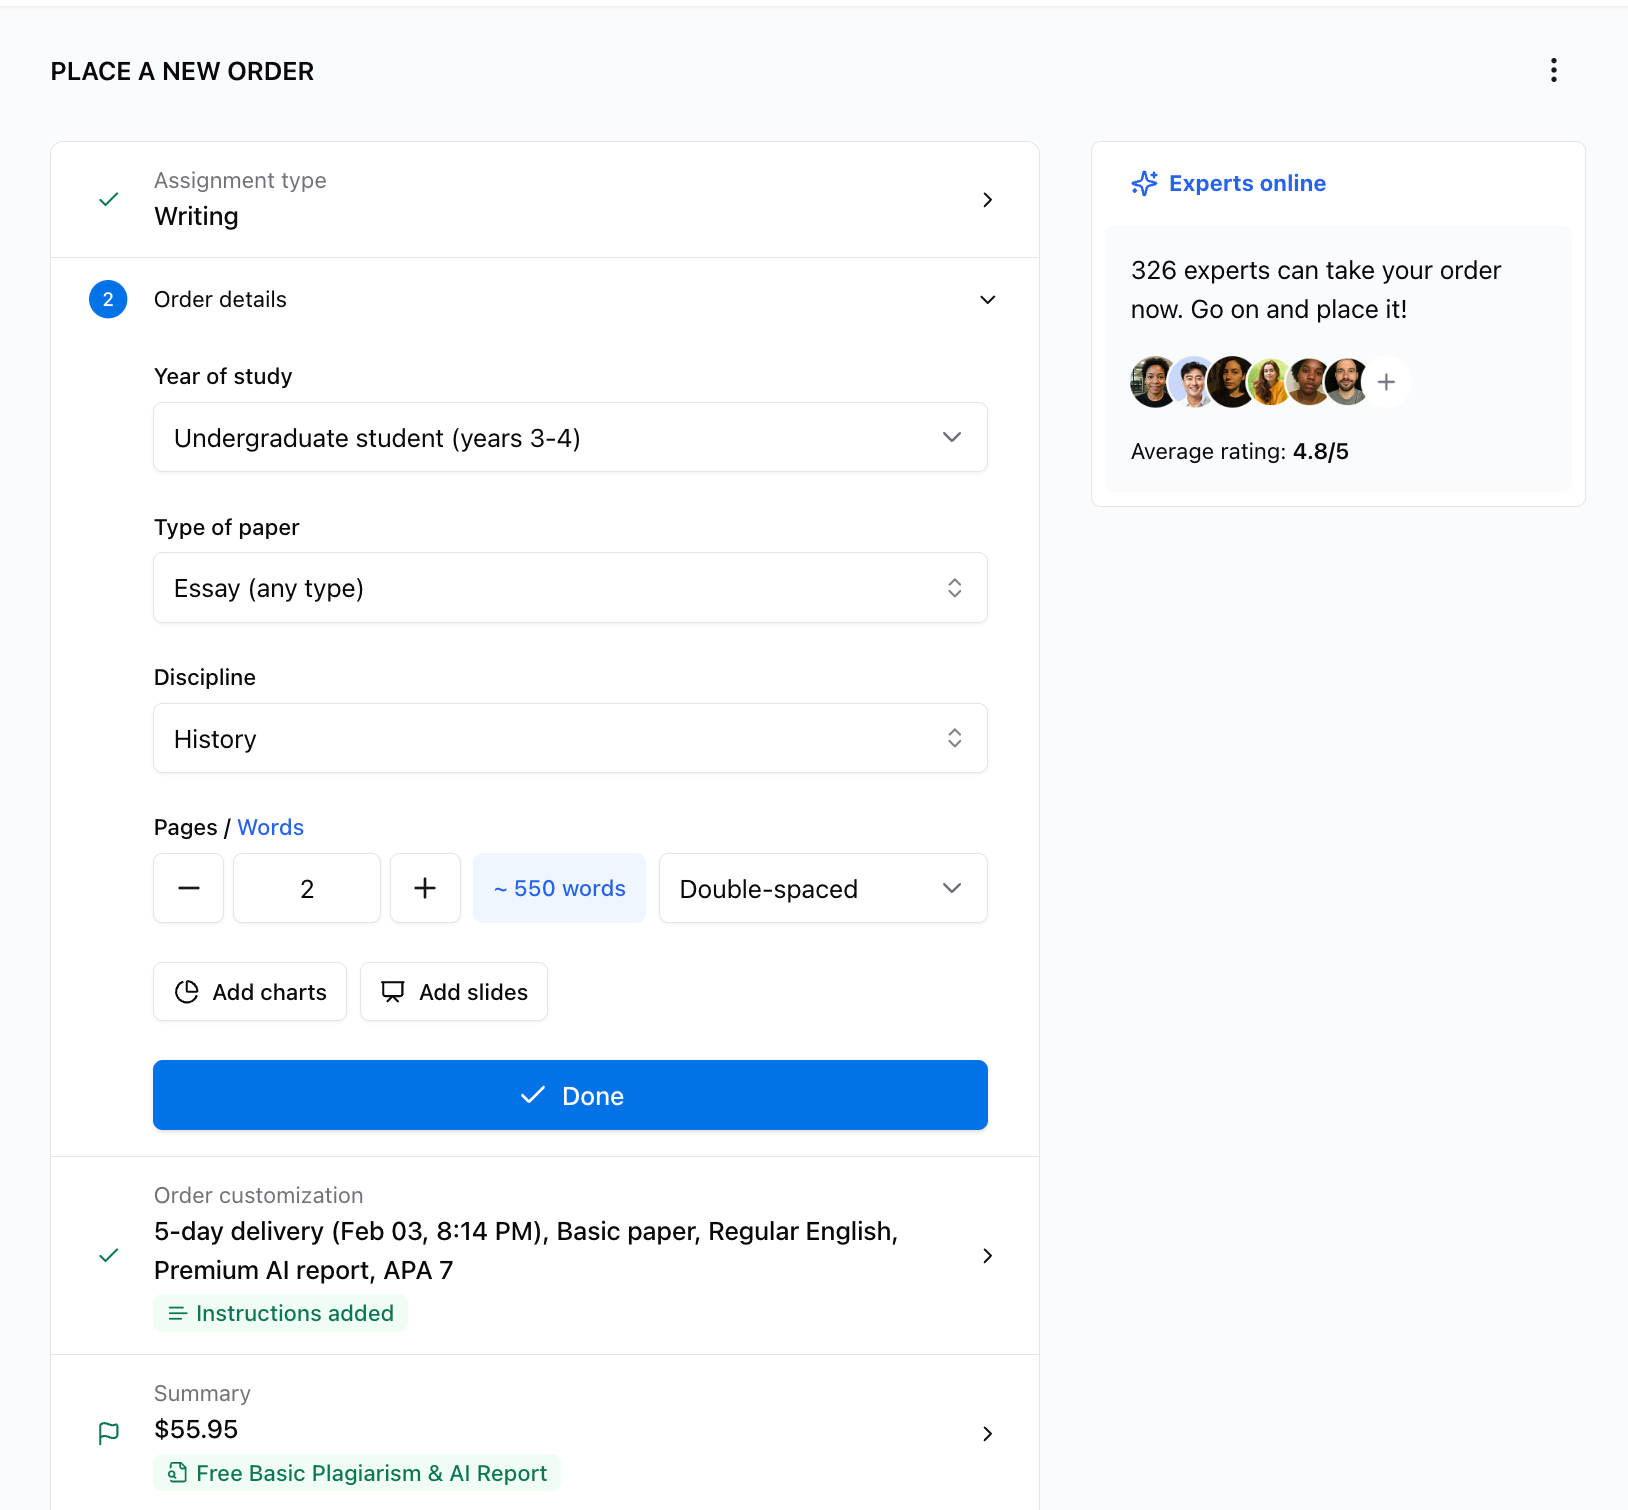The image size is (1628, 1510).
Task: Expand the Order customization section
Action: click(x=987, y=1256)
